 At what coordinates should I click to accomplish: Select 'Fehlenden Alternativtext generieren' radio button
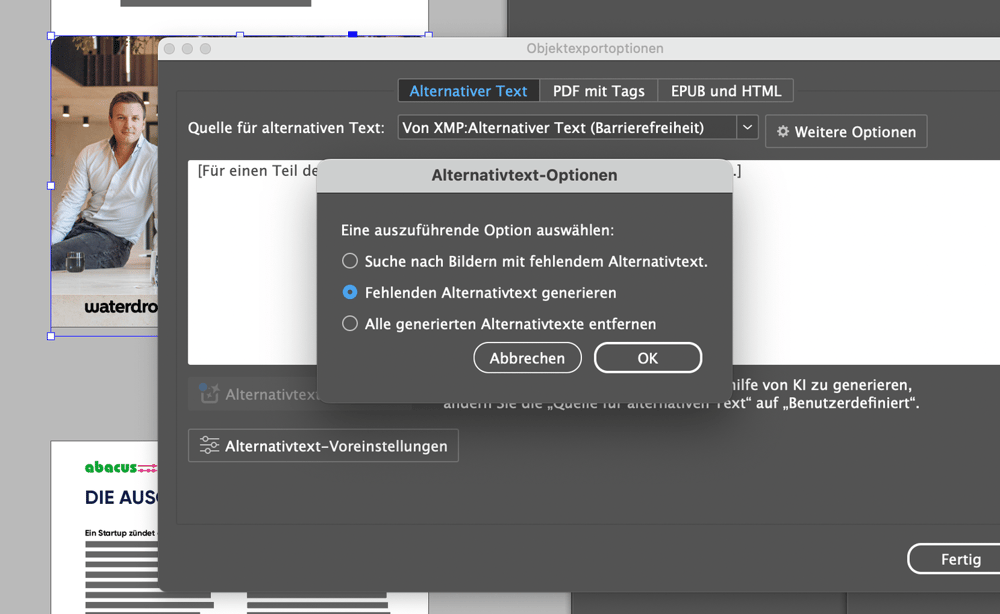point(349,292)
